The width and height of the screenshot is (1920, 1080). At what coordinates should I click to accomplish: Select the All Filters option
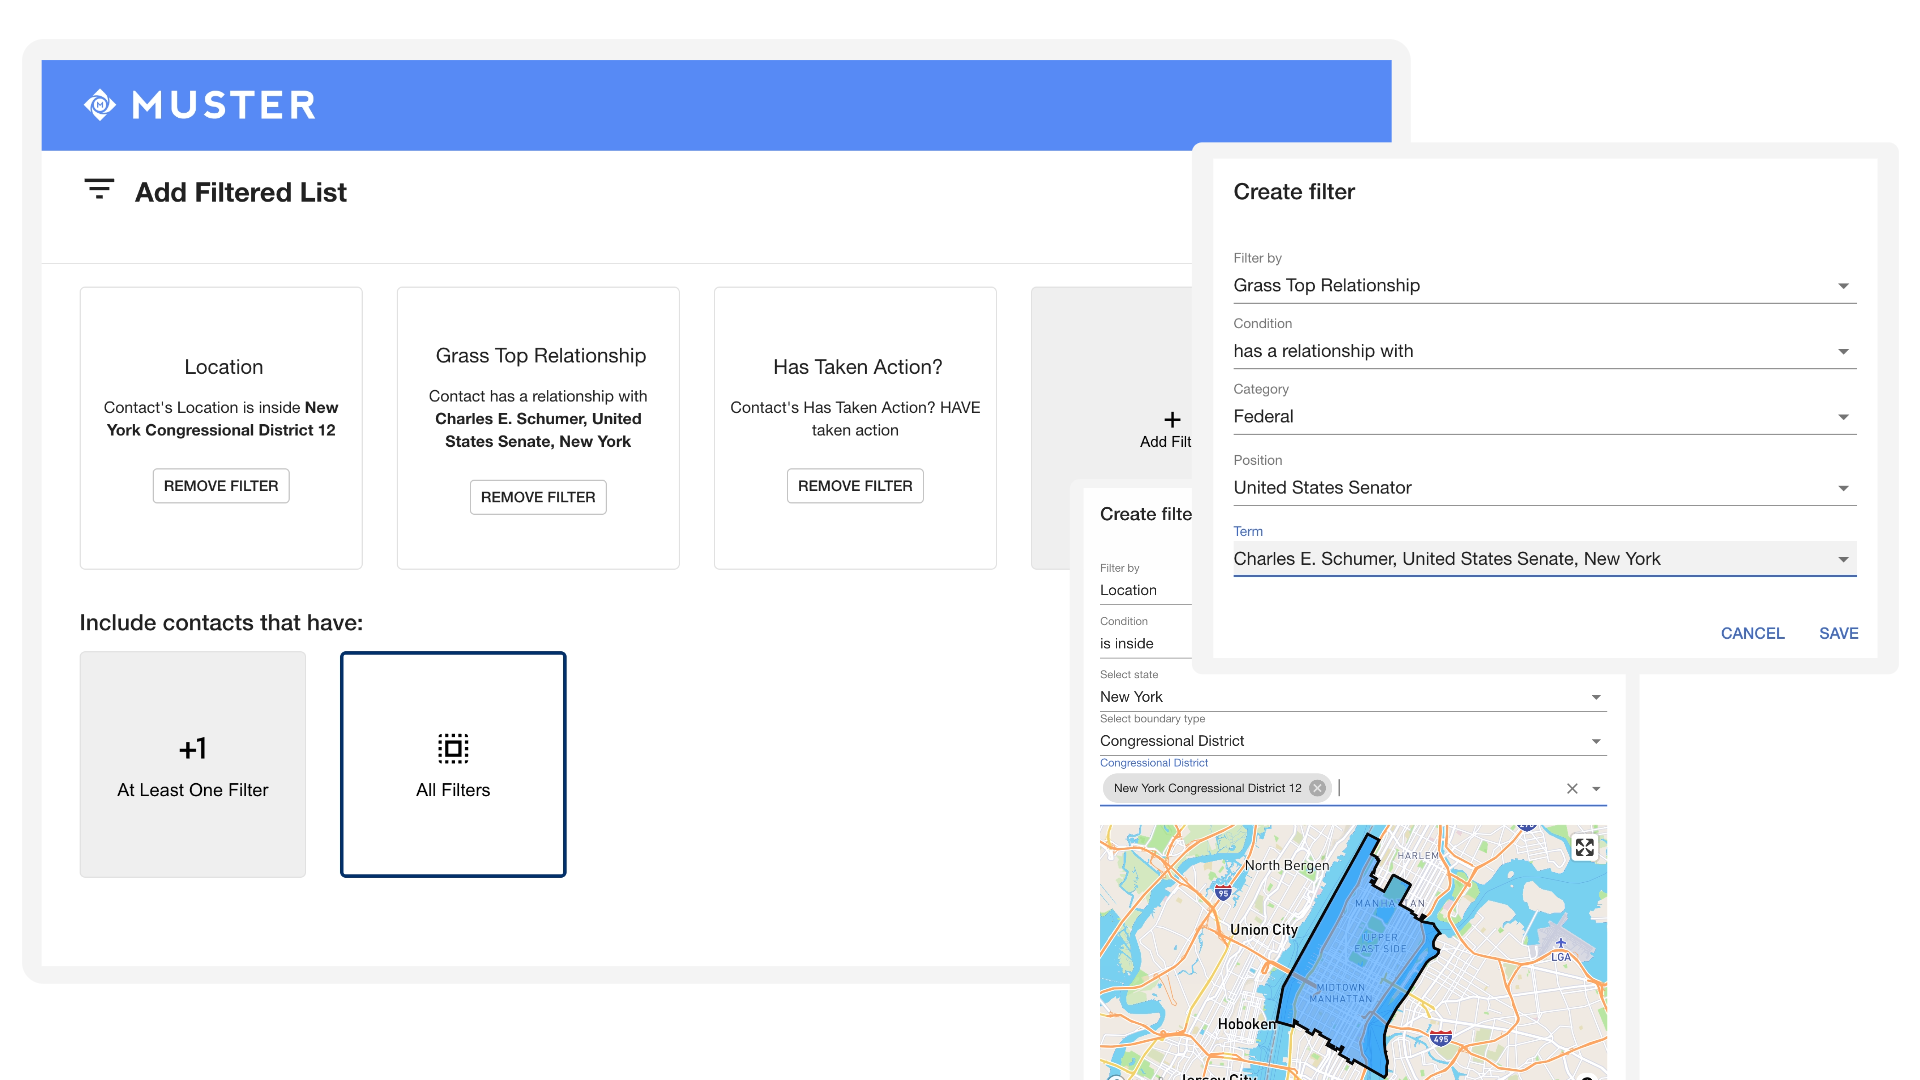[453, 765]
